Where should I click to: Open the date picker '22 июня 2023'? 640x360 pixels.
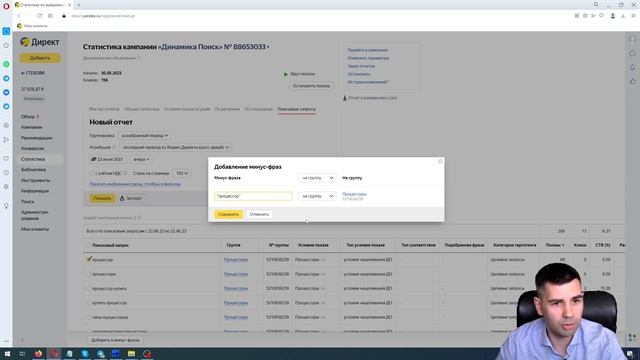107,159
